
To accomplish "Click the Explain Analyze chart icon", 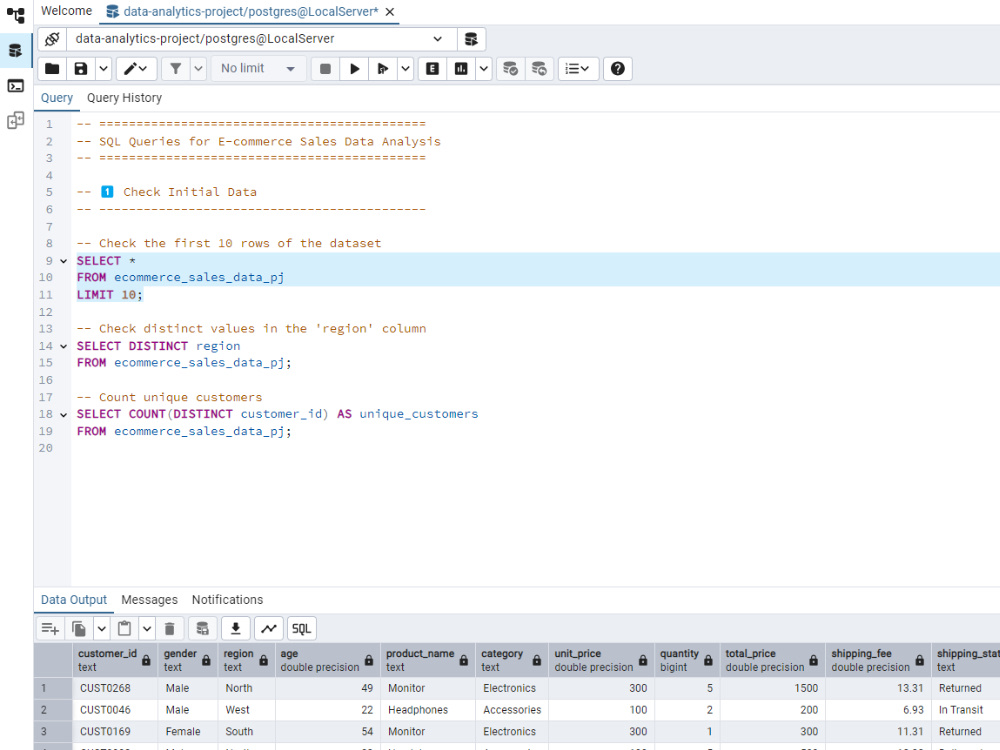I will coord(461,68).
